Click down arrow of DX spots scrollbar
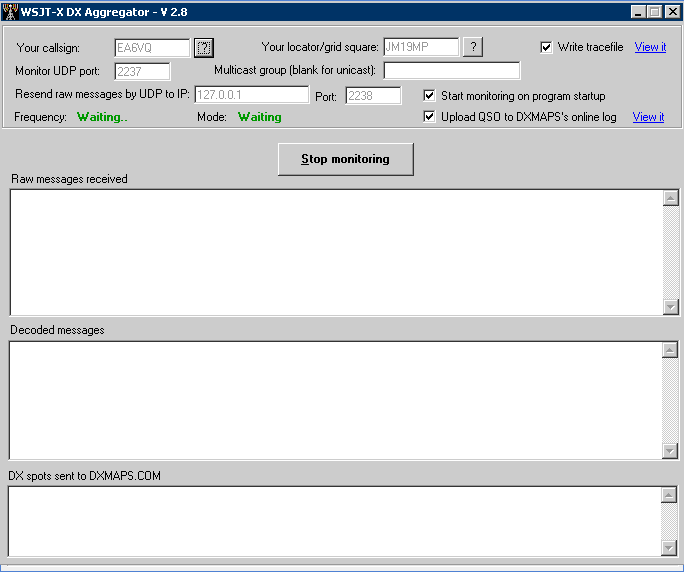 [x=669, y=548]
